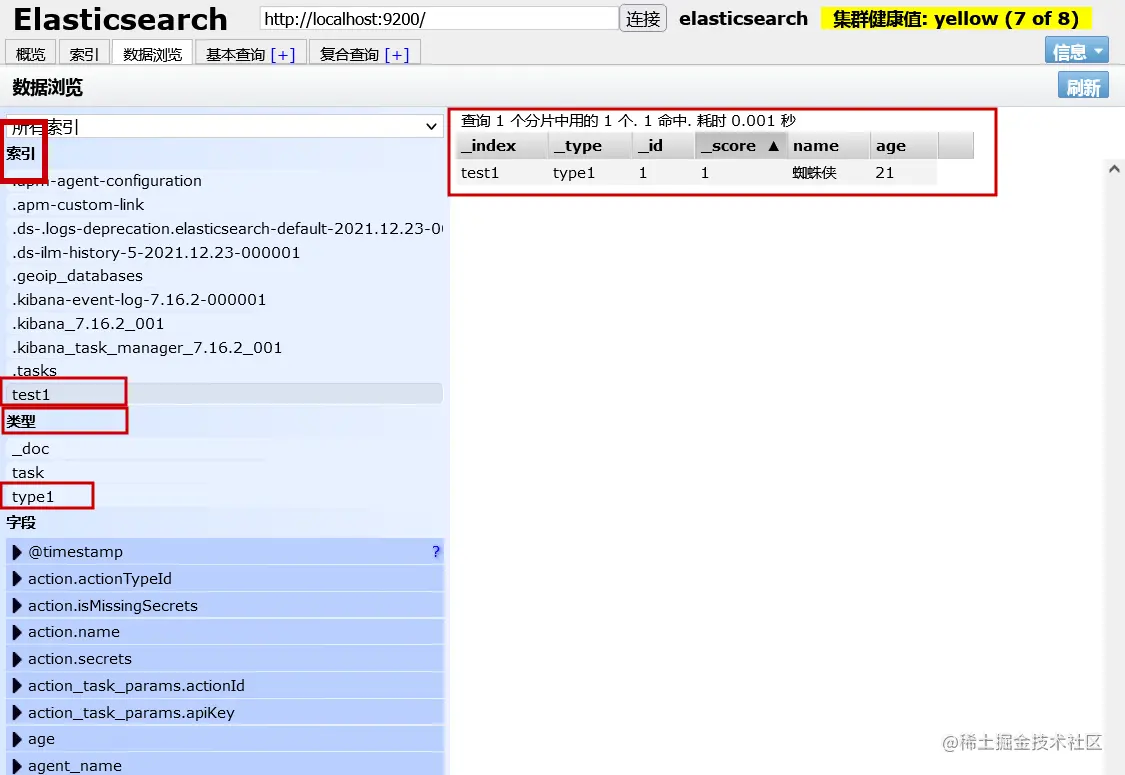Select the 数据浏览 tab
This screenshot has width=1125, height=775.
click(x=153, y=54)
